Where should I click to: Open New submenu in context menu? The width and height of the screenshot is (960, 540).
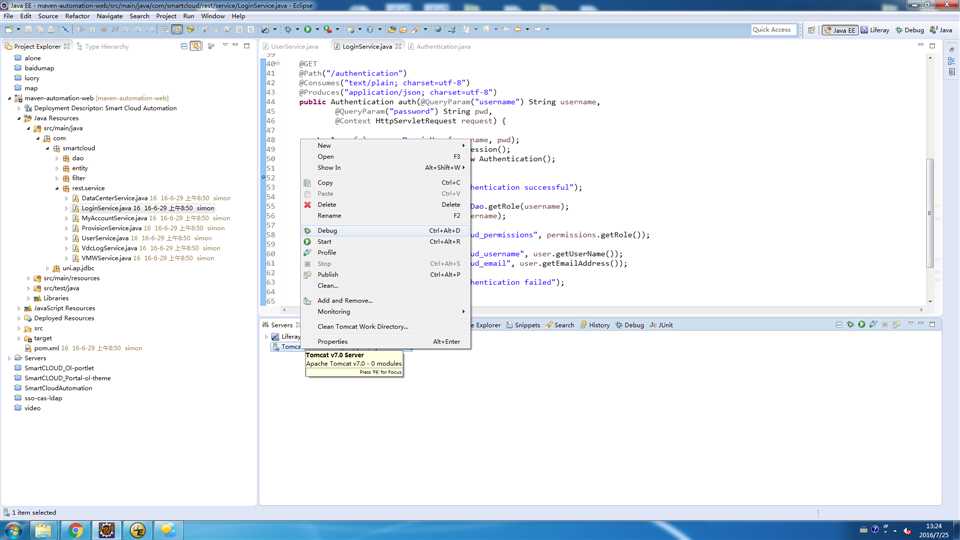pos(386,146)
